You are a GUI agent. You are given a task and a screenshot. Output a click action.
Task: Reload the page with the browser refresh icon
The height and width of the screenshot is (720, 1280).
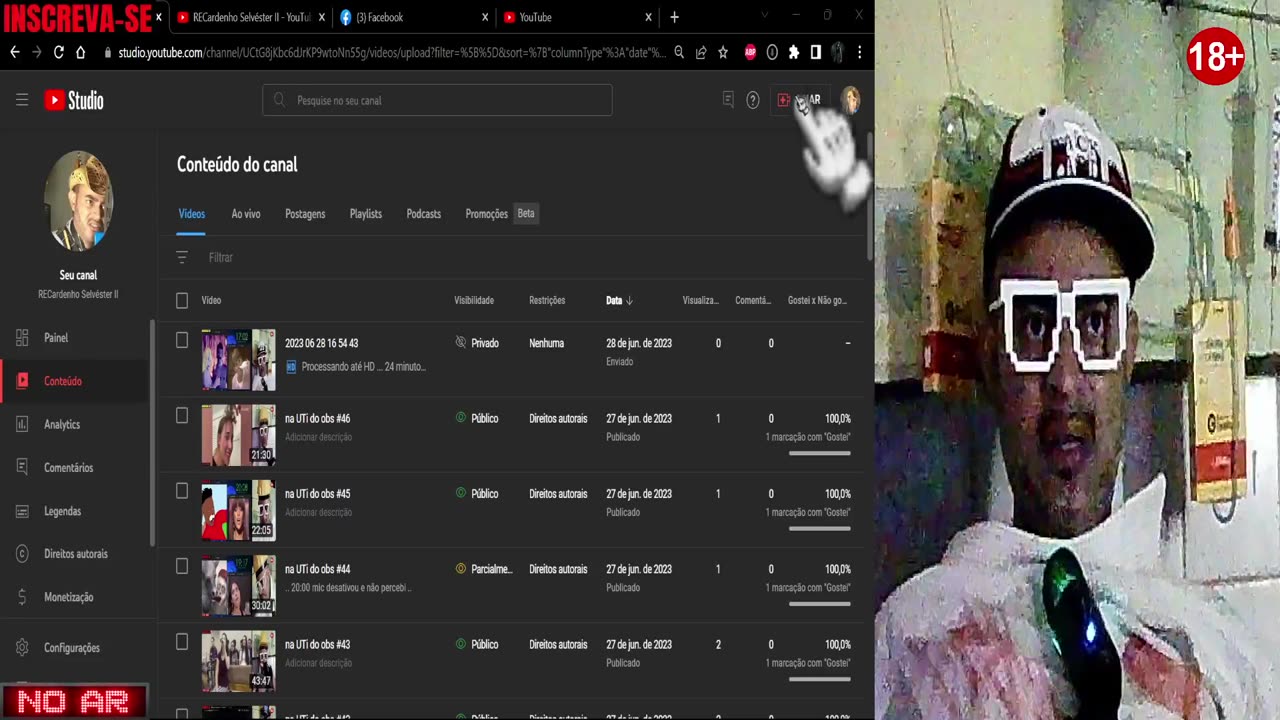59,52
